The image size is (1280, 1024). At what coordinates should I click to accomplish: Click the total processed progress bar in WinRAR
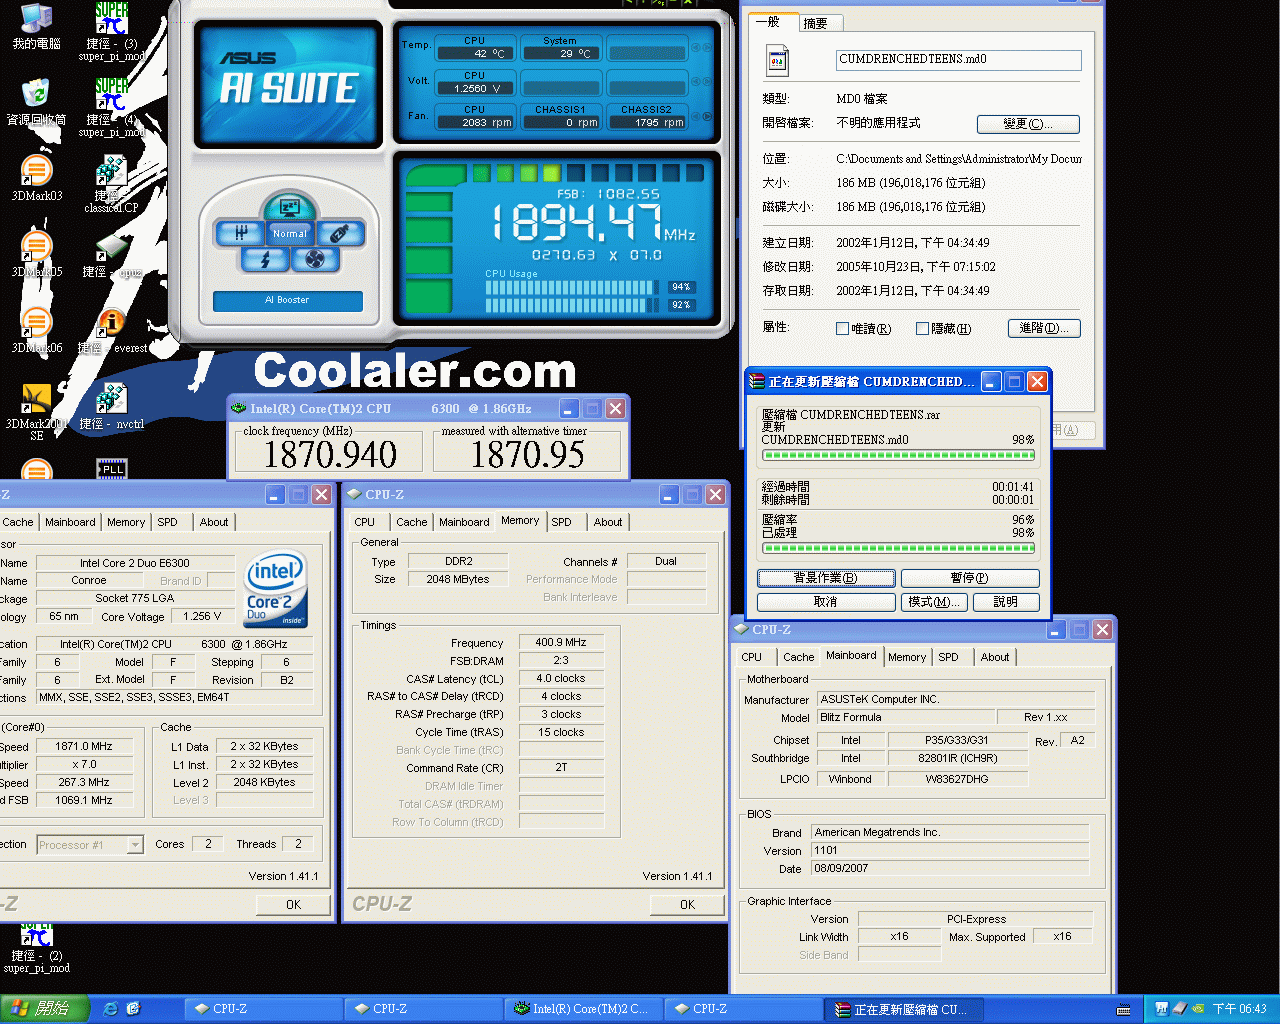pyautogui.click(x=898, y=548)
